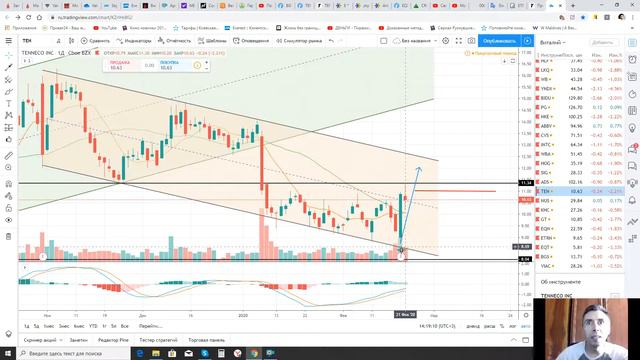The height and width of the screenshot is (360, 640).
Task: Select the INTC row in watchlist
Action: 580,144
